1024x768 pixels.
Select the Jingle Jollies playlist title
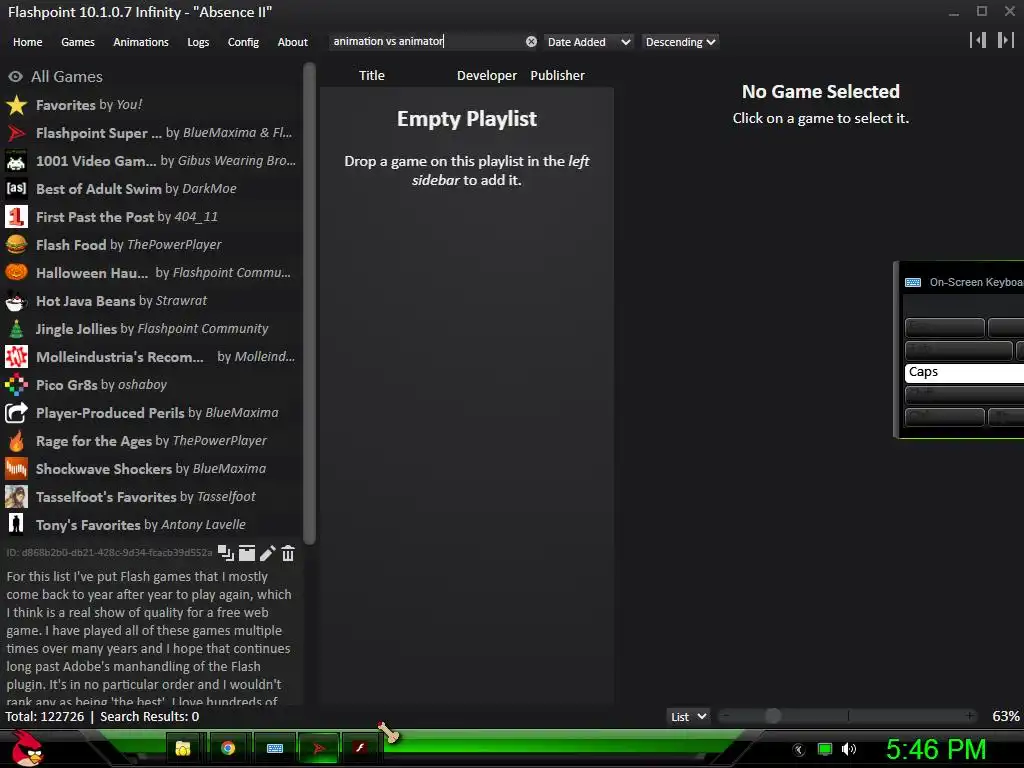(76, 328)
